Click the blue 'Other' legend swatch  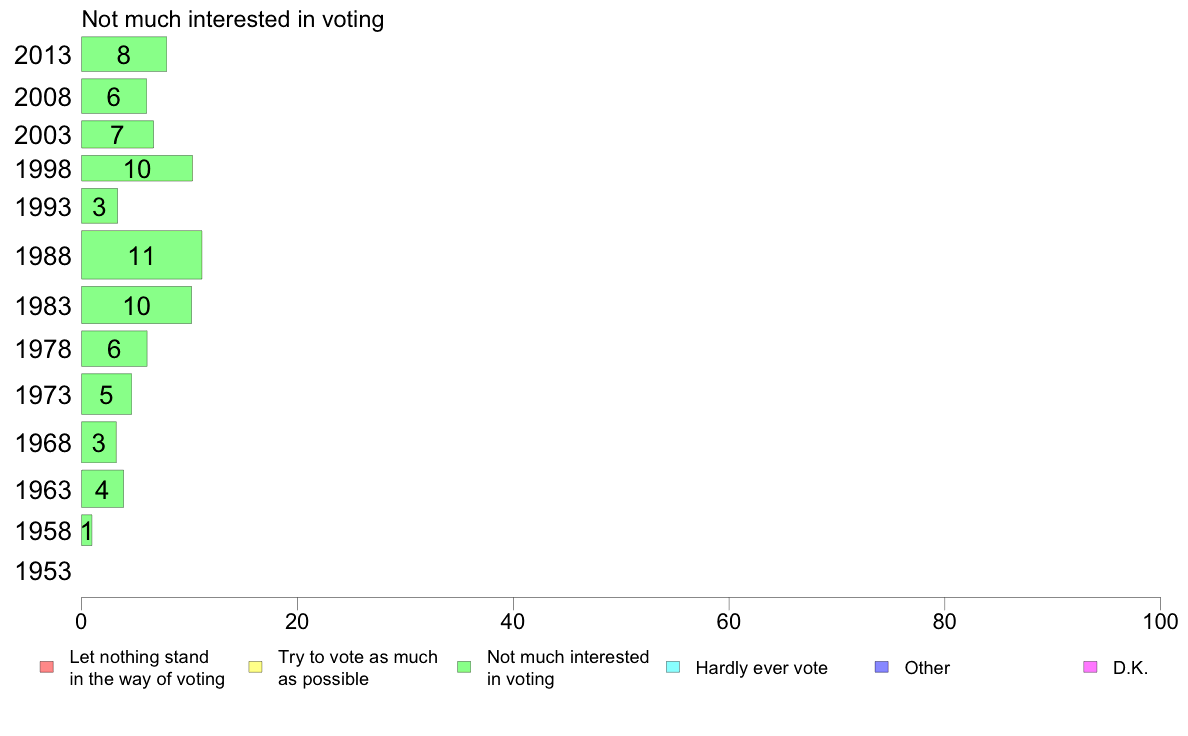(882, 667)
